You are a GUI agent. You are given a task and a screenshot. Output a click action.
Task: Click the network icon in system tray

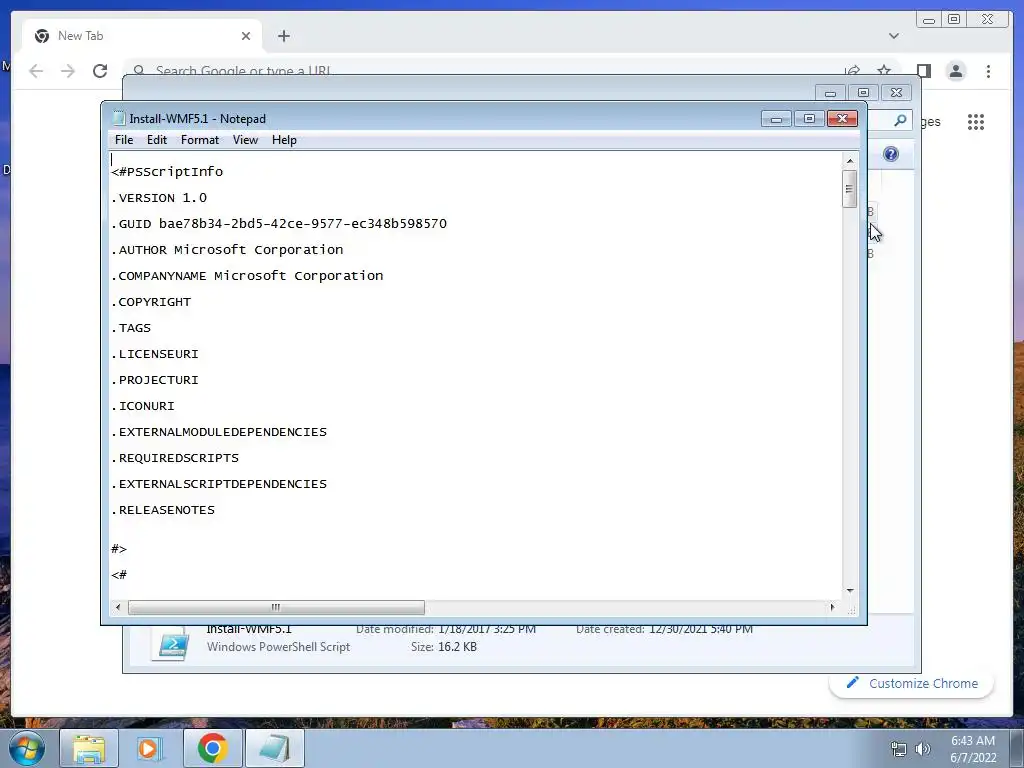point(899,749)
